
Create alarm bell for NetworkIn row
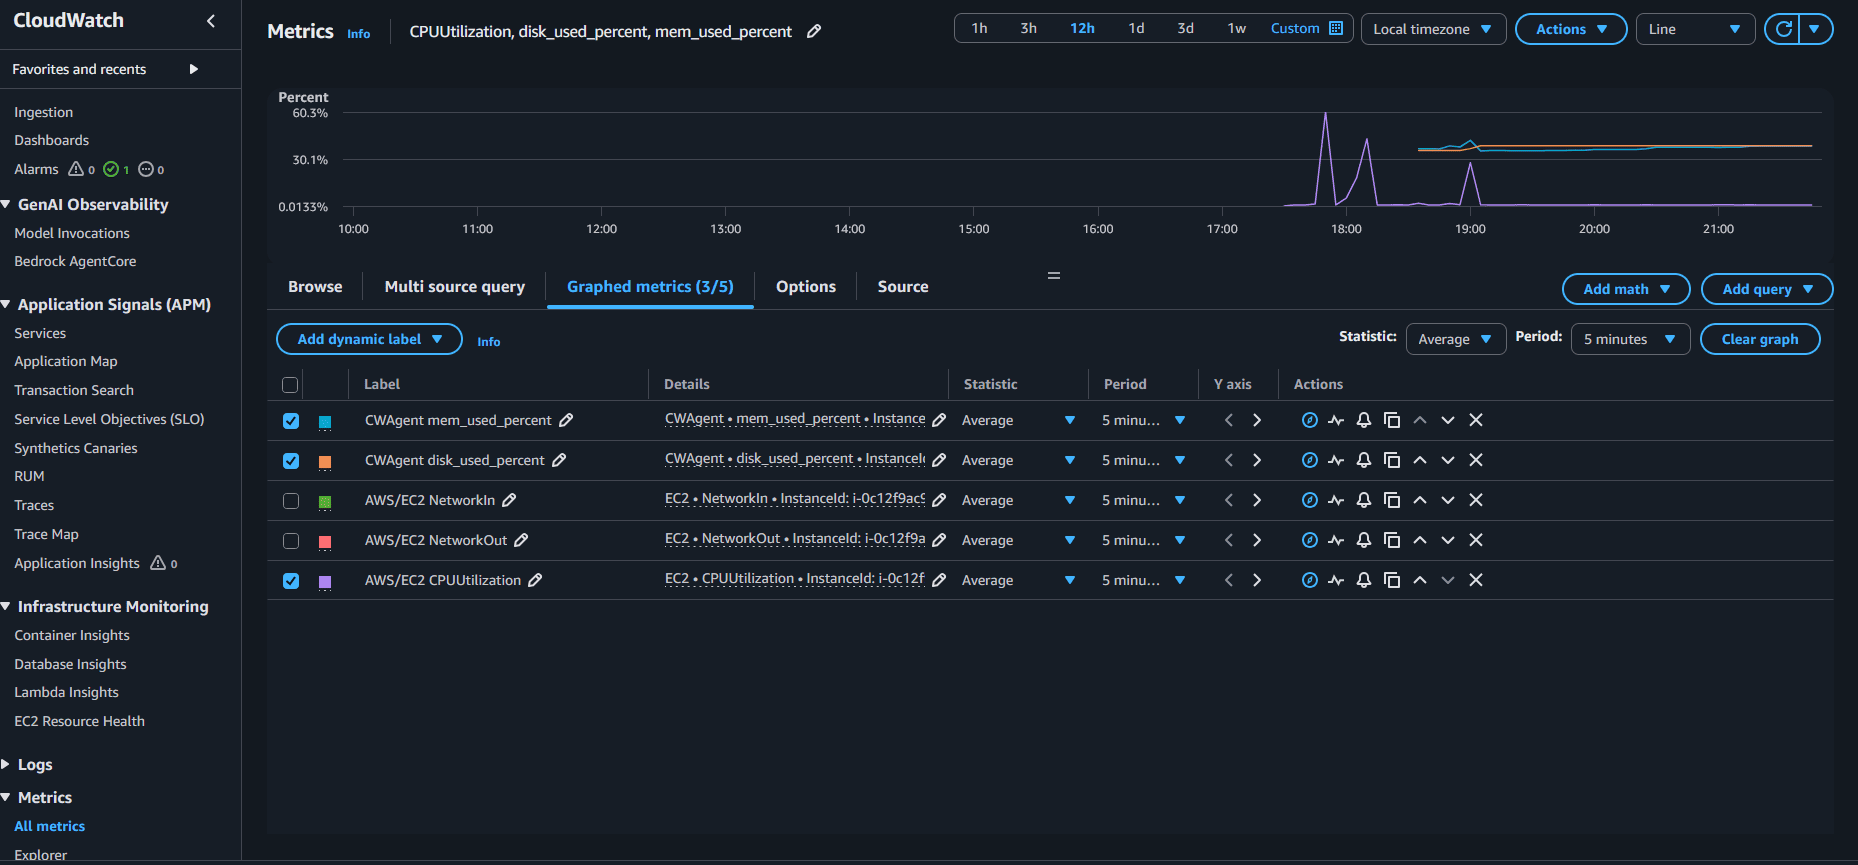[x=1364, y=500]
